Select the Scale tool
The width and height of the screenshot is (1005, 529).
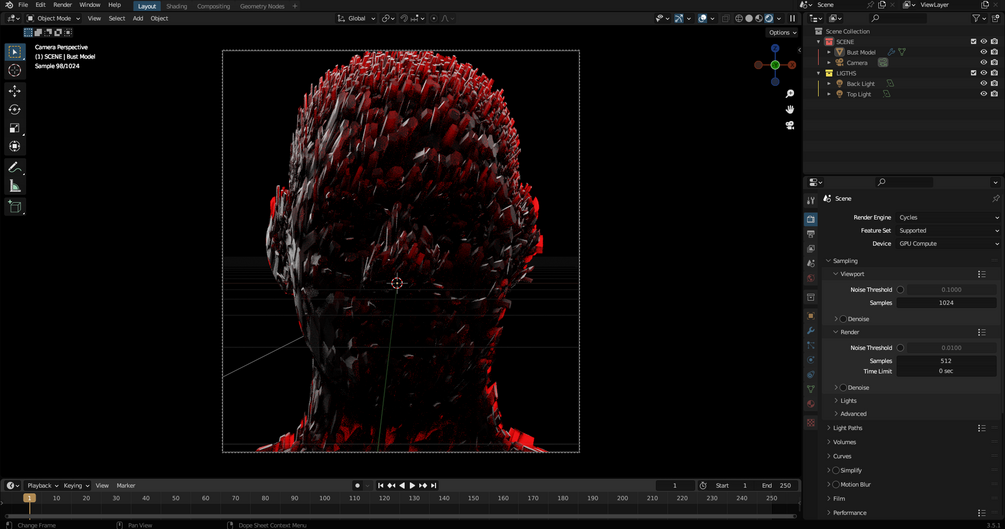(14, 129)
